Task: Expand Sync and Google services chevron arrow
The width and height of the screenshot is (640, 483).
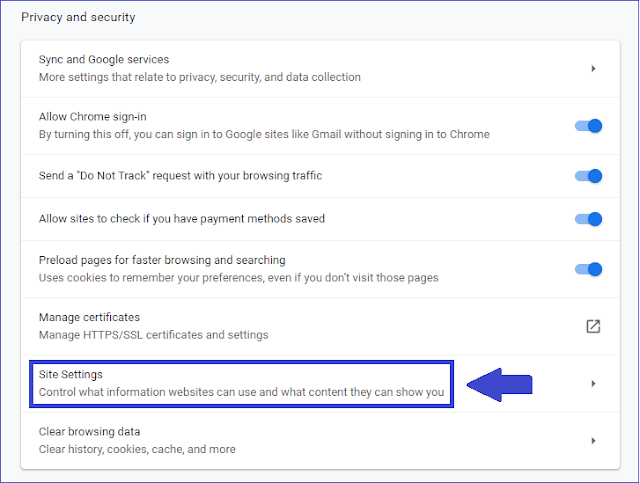Action: (x=593, y=69)
